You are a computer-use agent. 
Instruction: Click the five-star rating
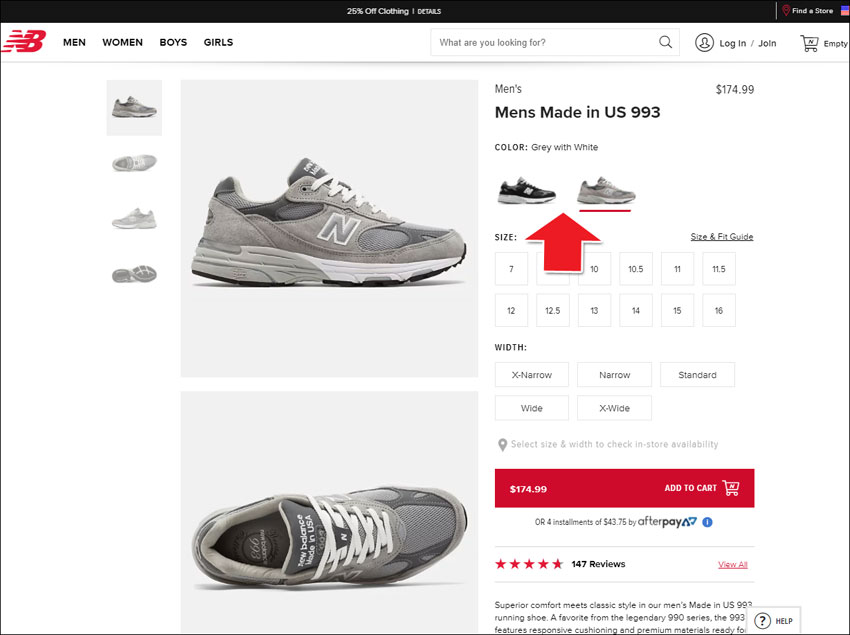click(529, 564)
